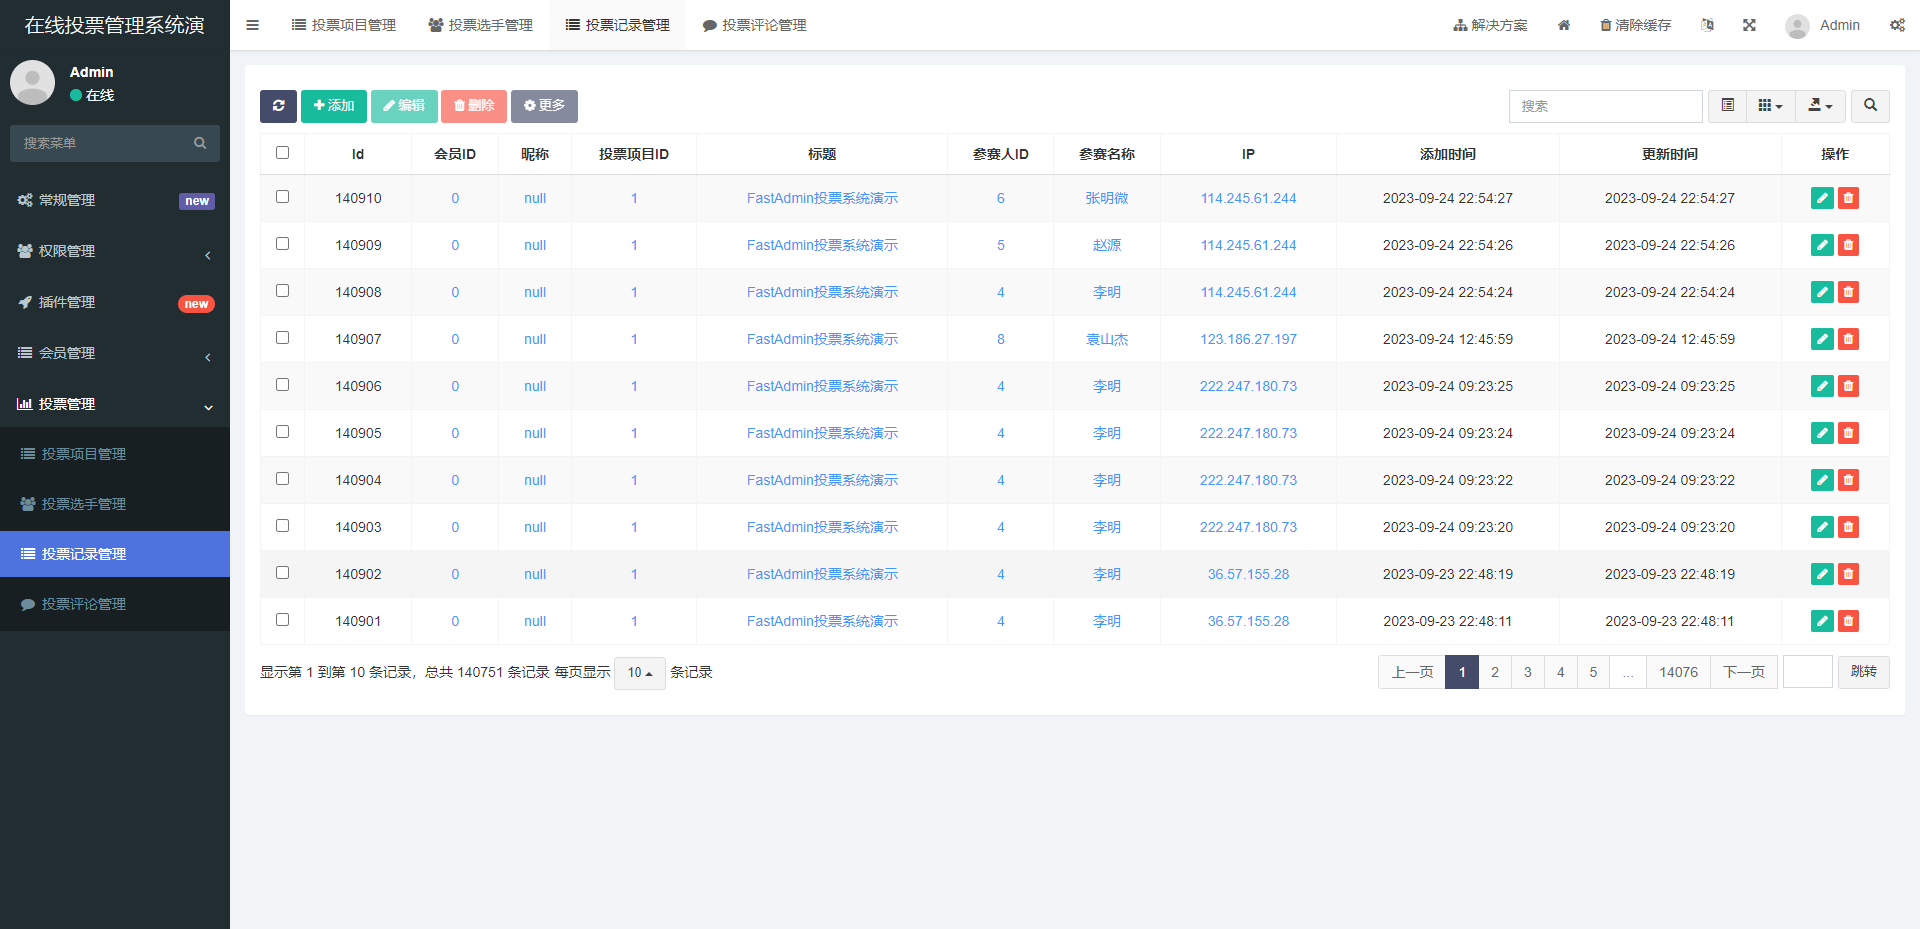Click inside the 搜索 table search field

(x=1605, y=106)
